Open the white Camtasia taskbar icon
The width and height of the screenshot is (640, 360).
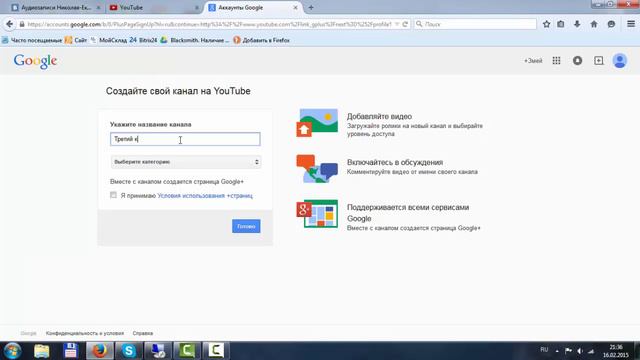click(x=216, y=351)
